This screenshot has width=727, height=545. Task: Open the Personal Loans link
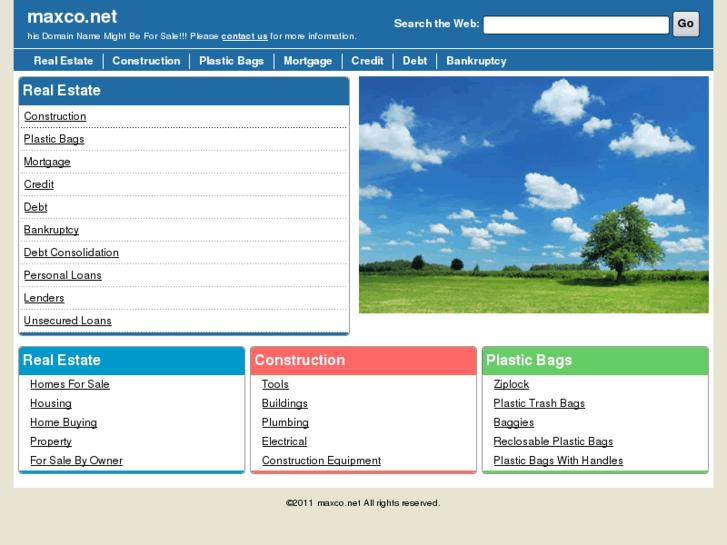coord(62,276)
